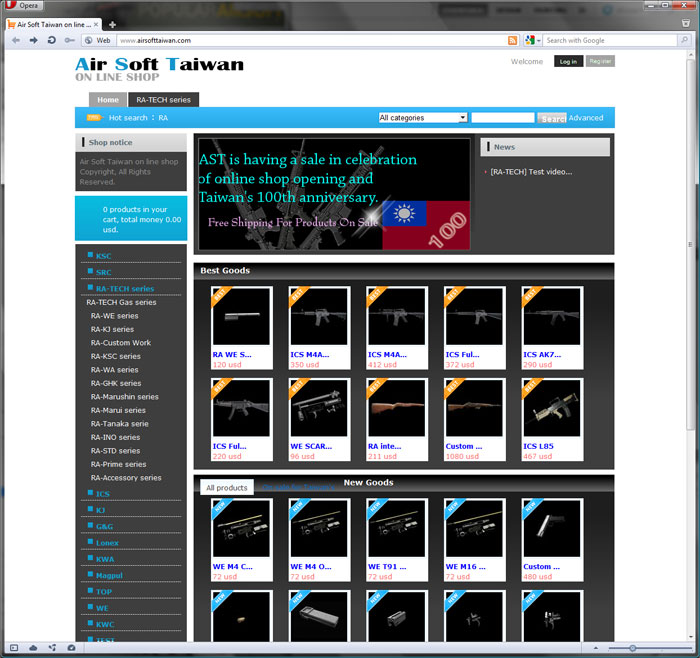Screen dimensions: 700x658
Task: Click the Taiwan 100th anniversary sale banner
Action: (x=334, y=194)
